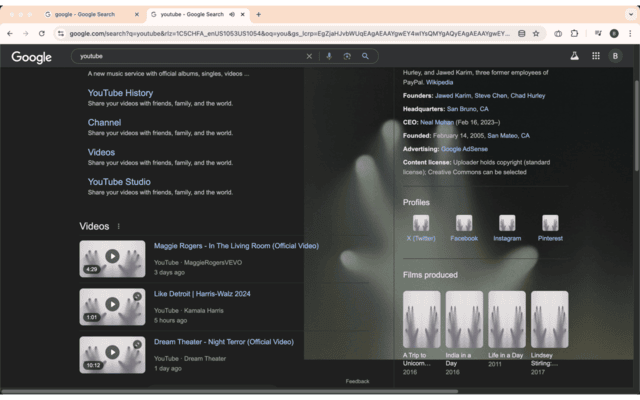This screenshot has height=400, width=640.
Task: Open X (Twitter) profile icon
Action: [421, 223]
